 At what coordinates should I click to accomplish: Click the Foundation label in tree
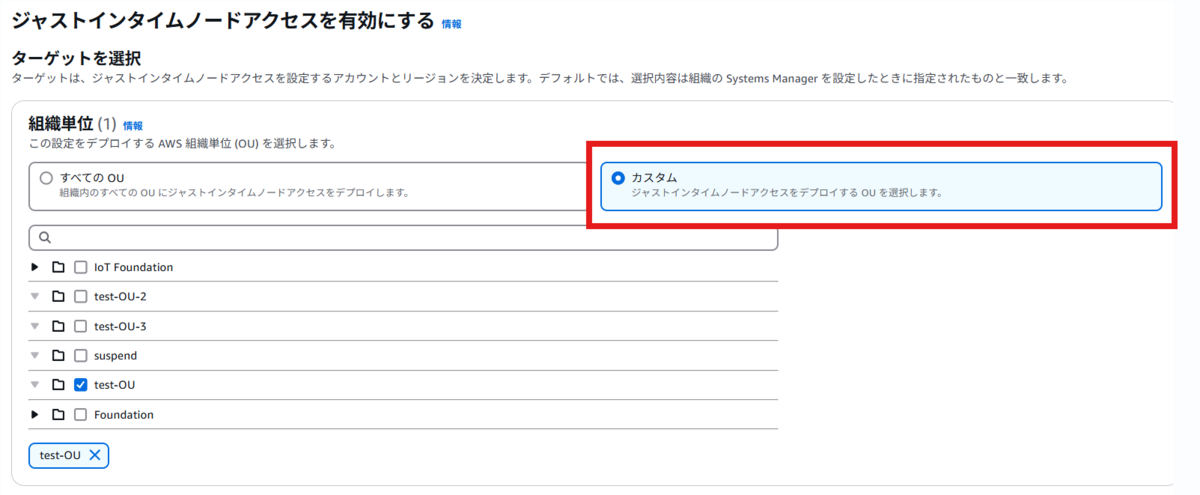click(x=124, y=414)
